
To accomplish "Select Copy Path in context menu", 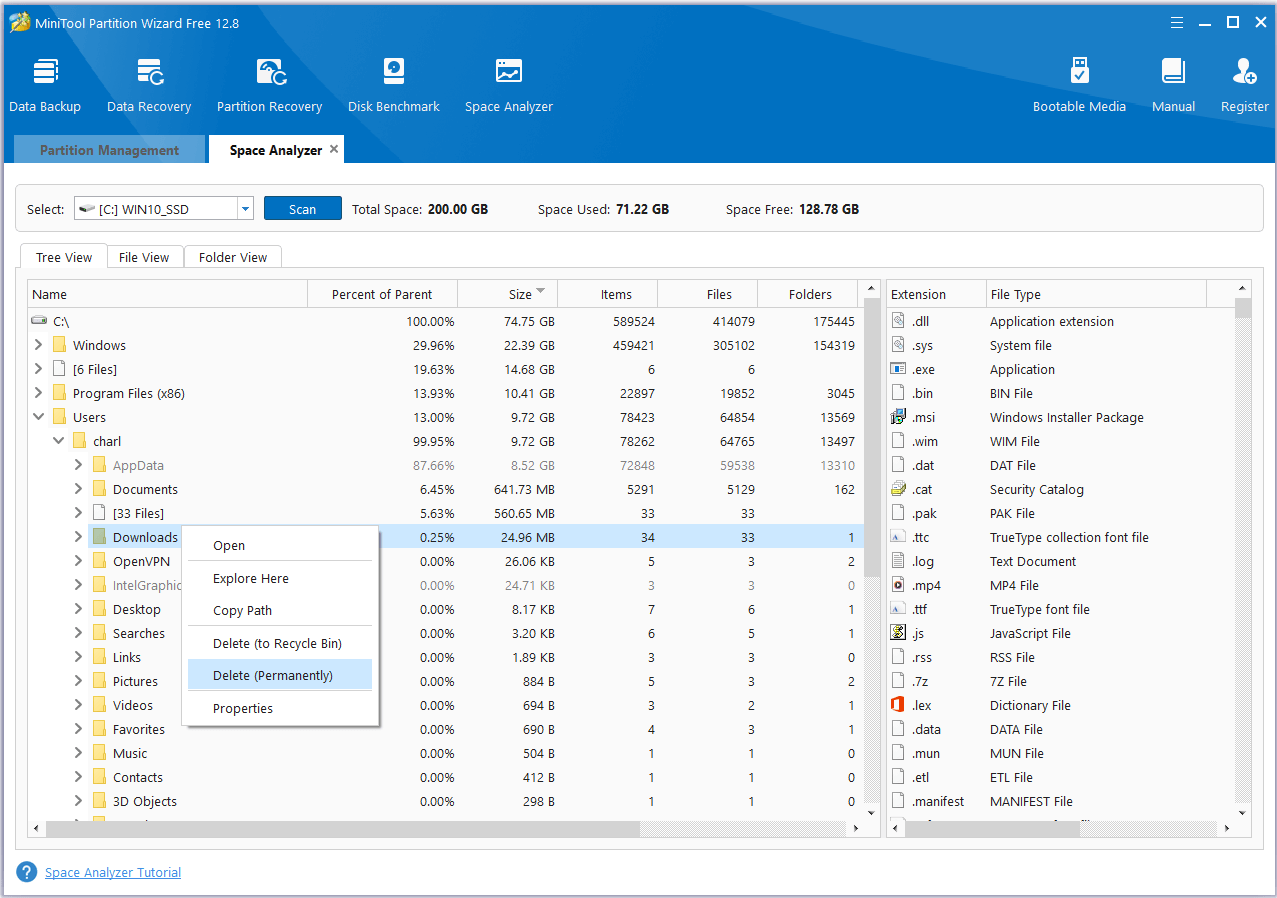I will point(242,610).
